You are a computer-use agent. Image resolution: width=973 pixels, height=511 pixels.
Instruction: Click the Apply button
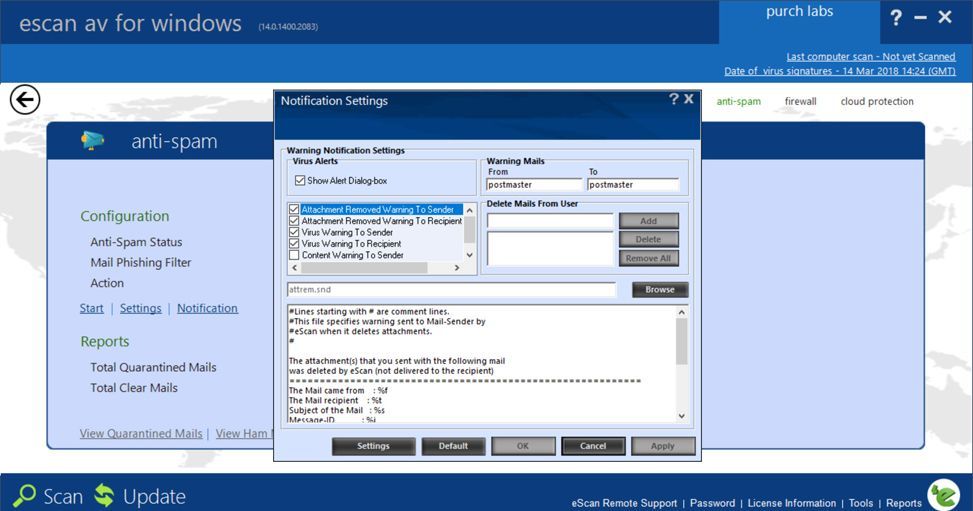(x=663, y=446)
